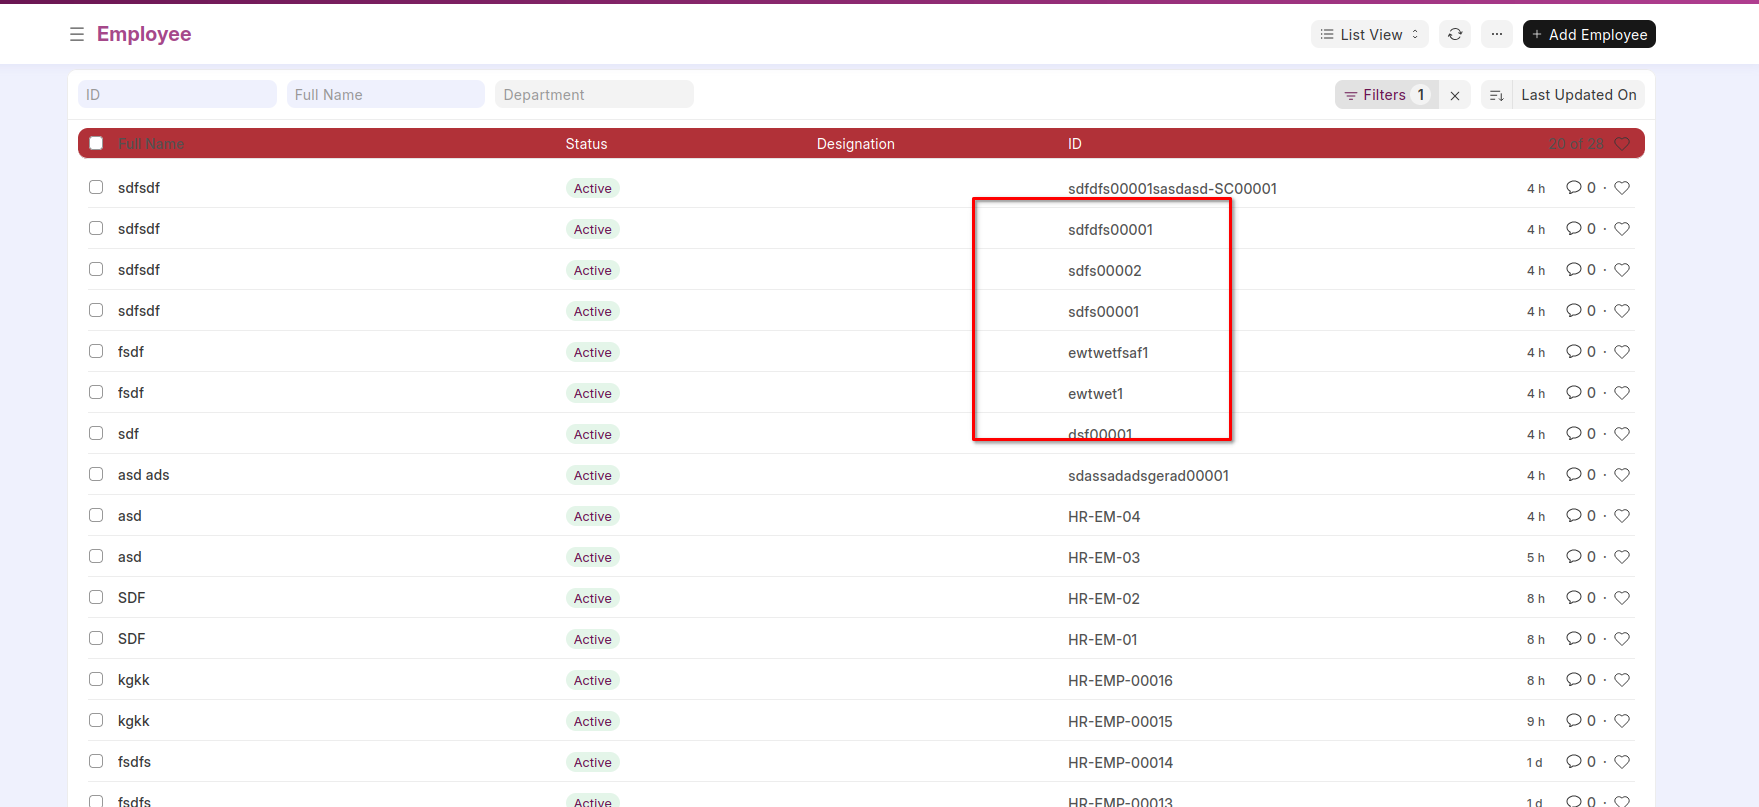Toggle sort direction icon beside Last Updated On
1759x807 pixels.
[x=1496, y=95]
